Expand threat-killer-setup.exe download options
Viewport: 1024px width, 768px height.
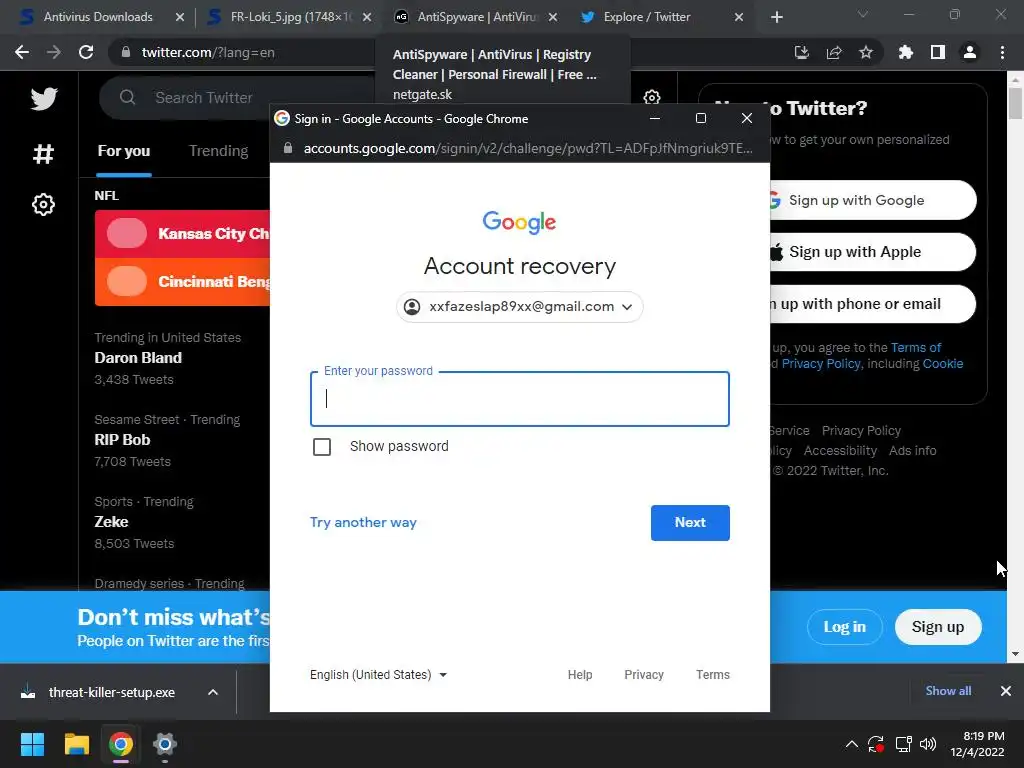coord(213,692)
